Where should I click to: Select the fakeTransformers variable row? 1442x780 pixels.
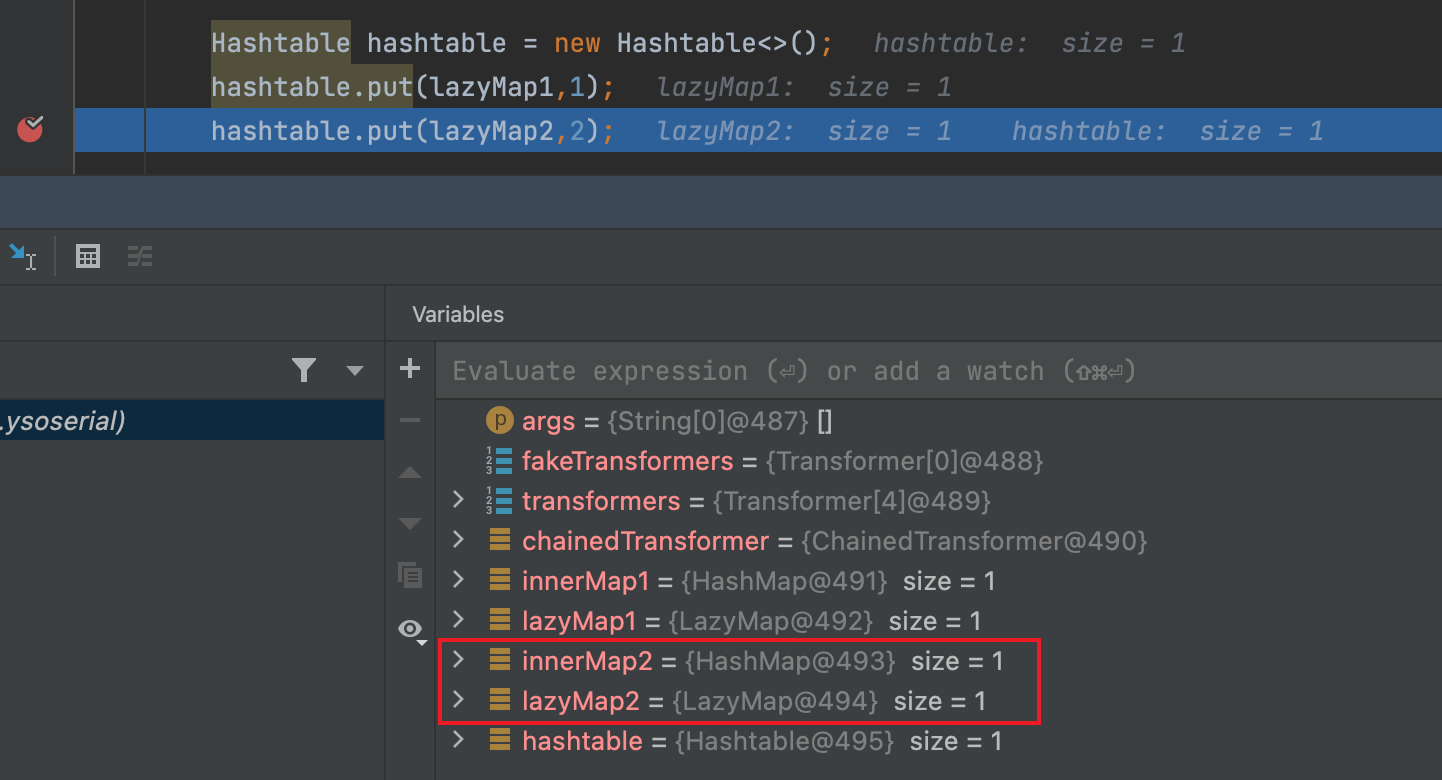938,461
